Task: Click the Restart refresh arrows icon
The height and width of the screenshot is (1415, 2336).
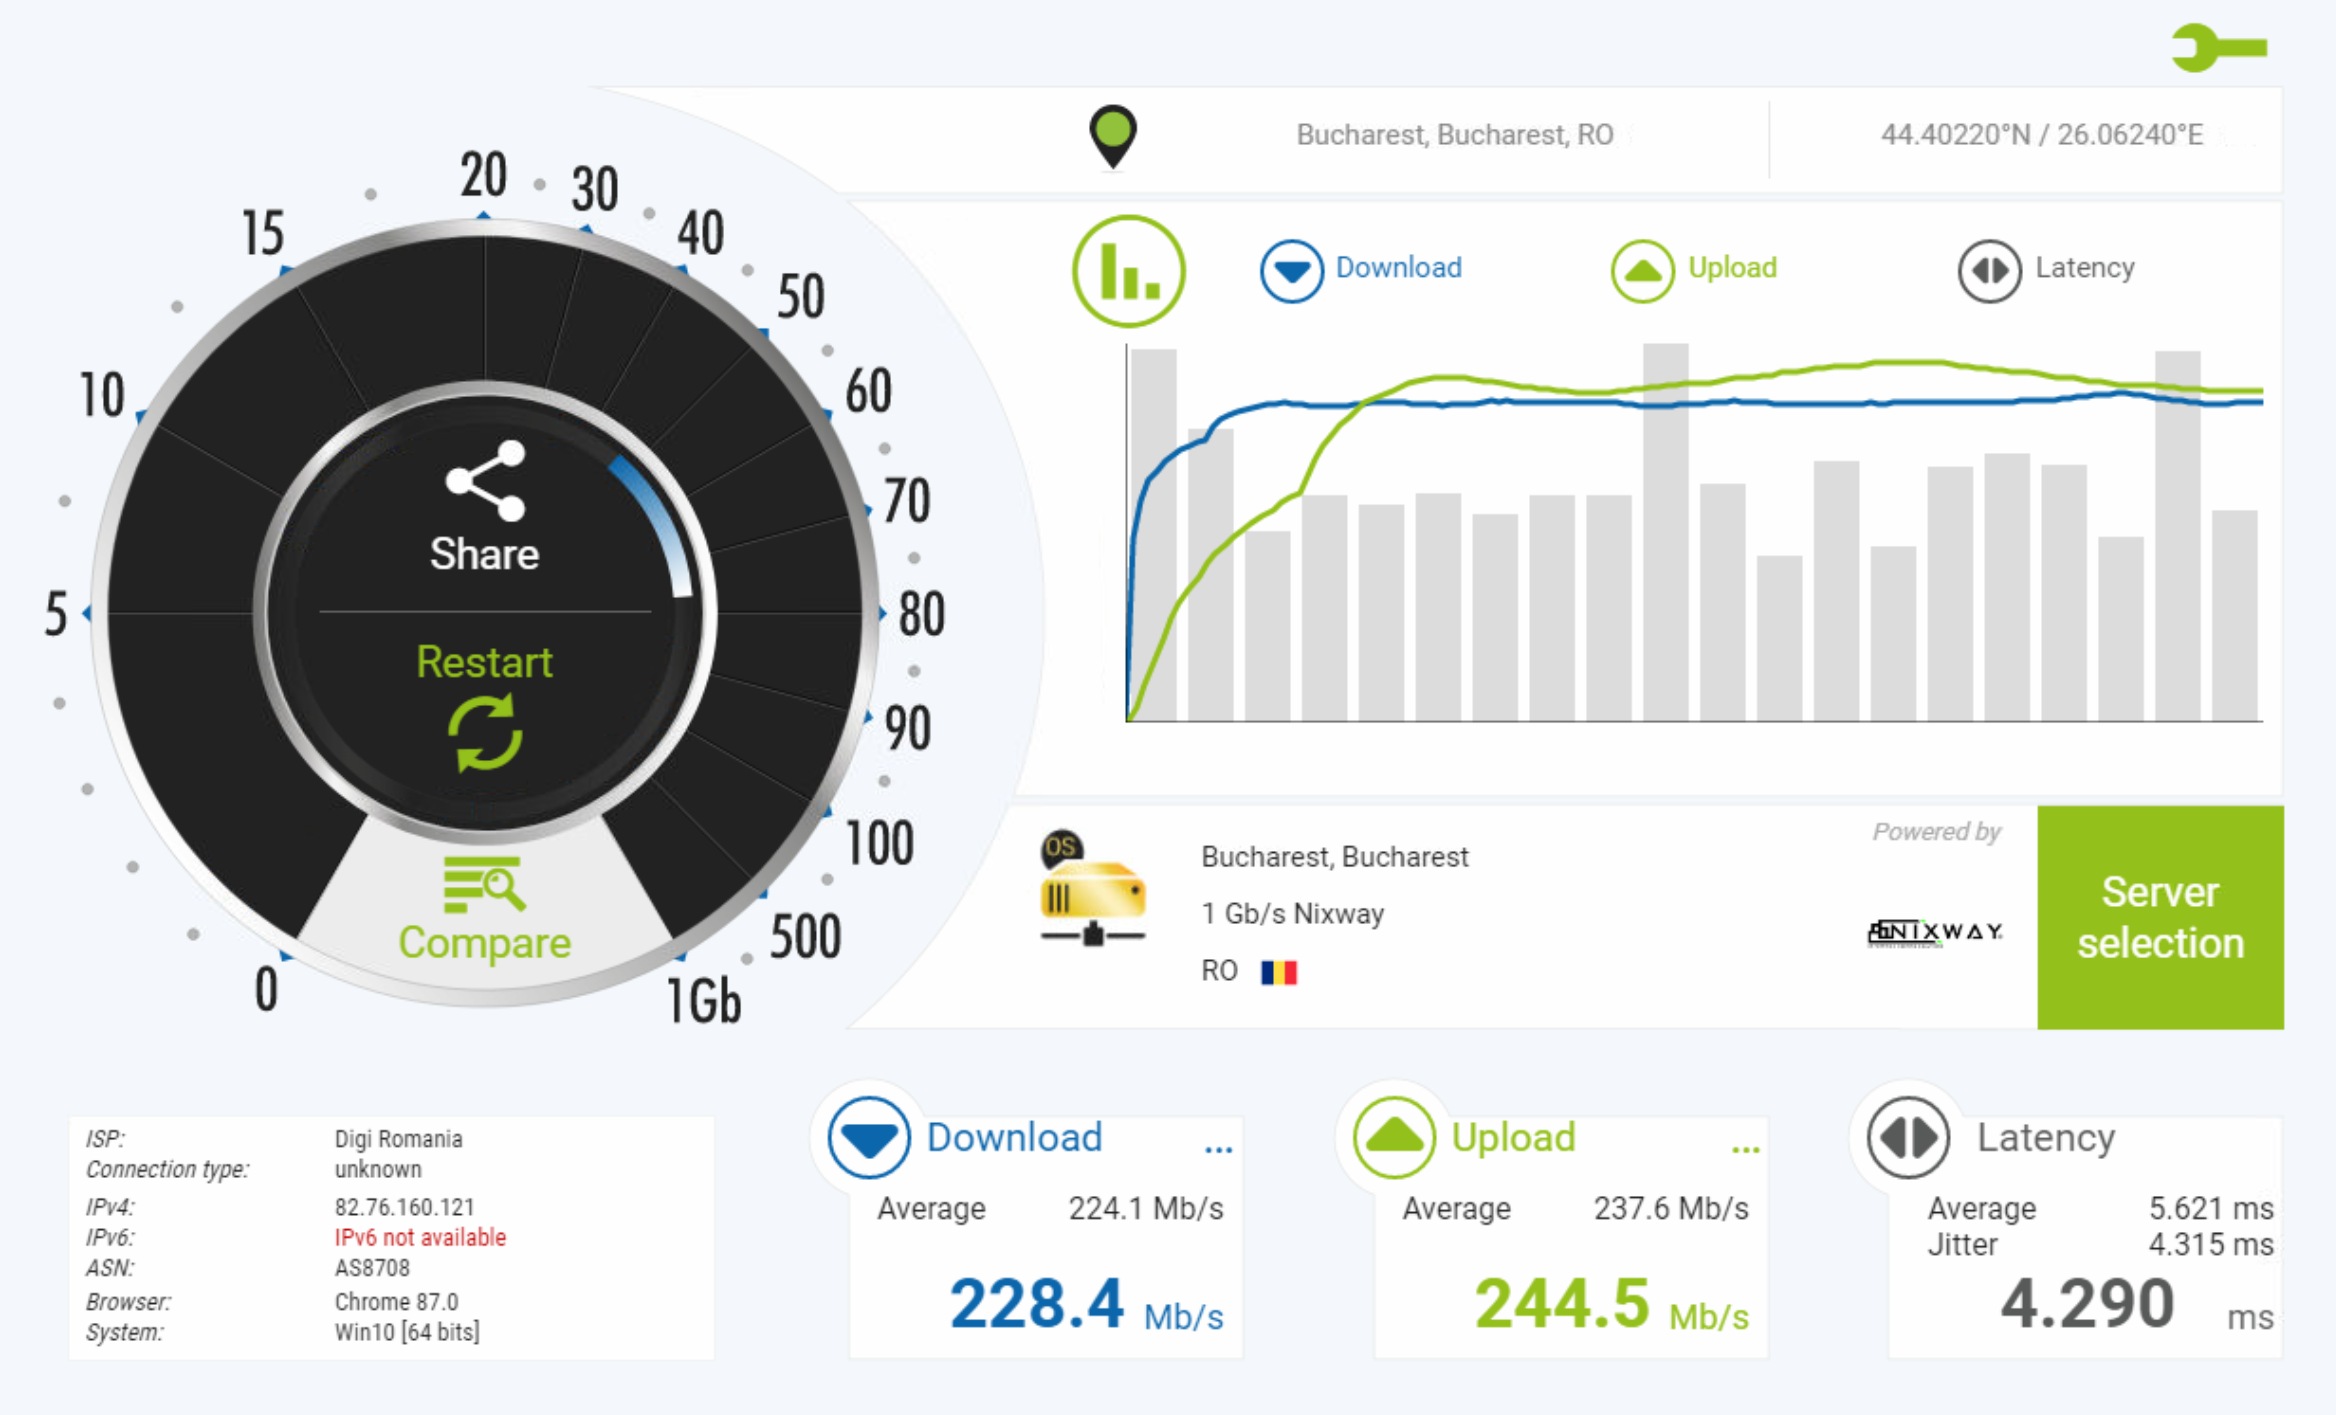Action: point(485,734)
